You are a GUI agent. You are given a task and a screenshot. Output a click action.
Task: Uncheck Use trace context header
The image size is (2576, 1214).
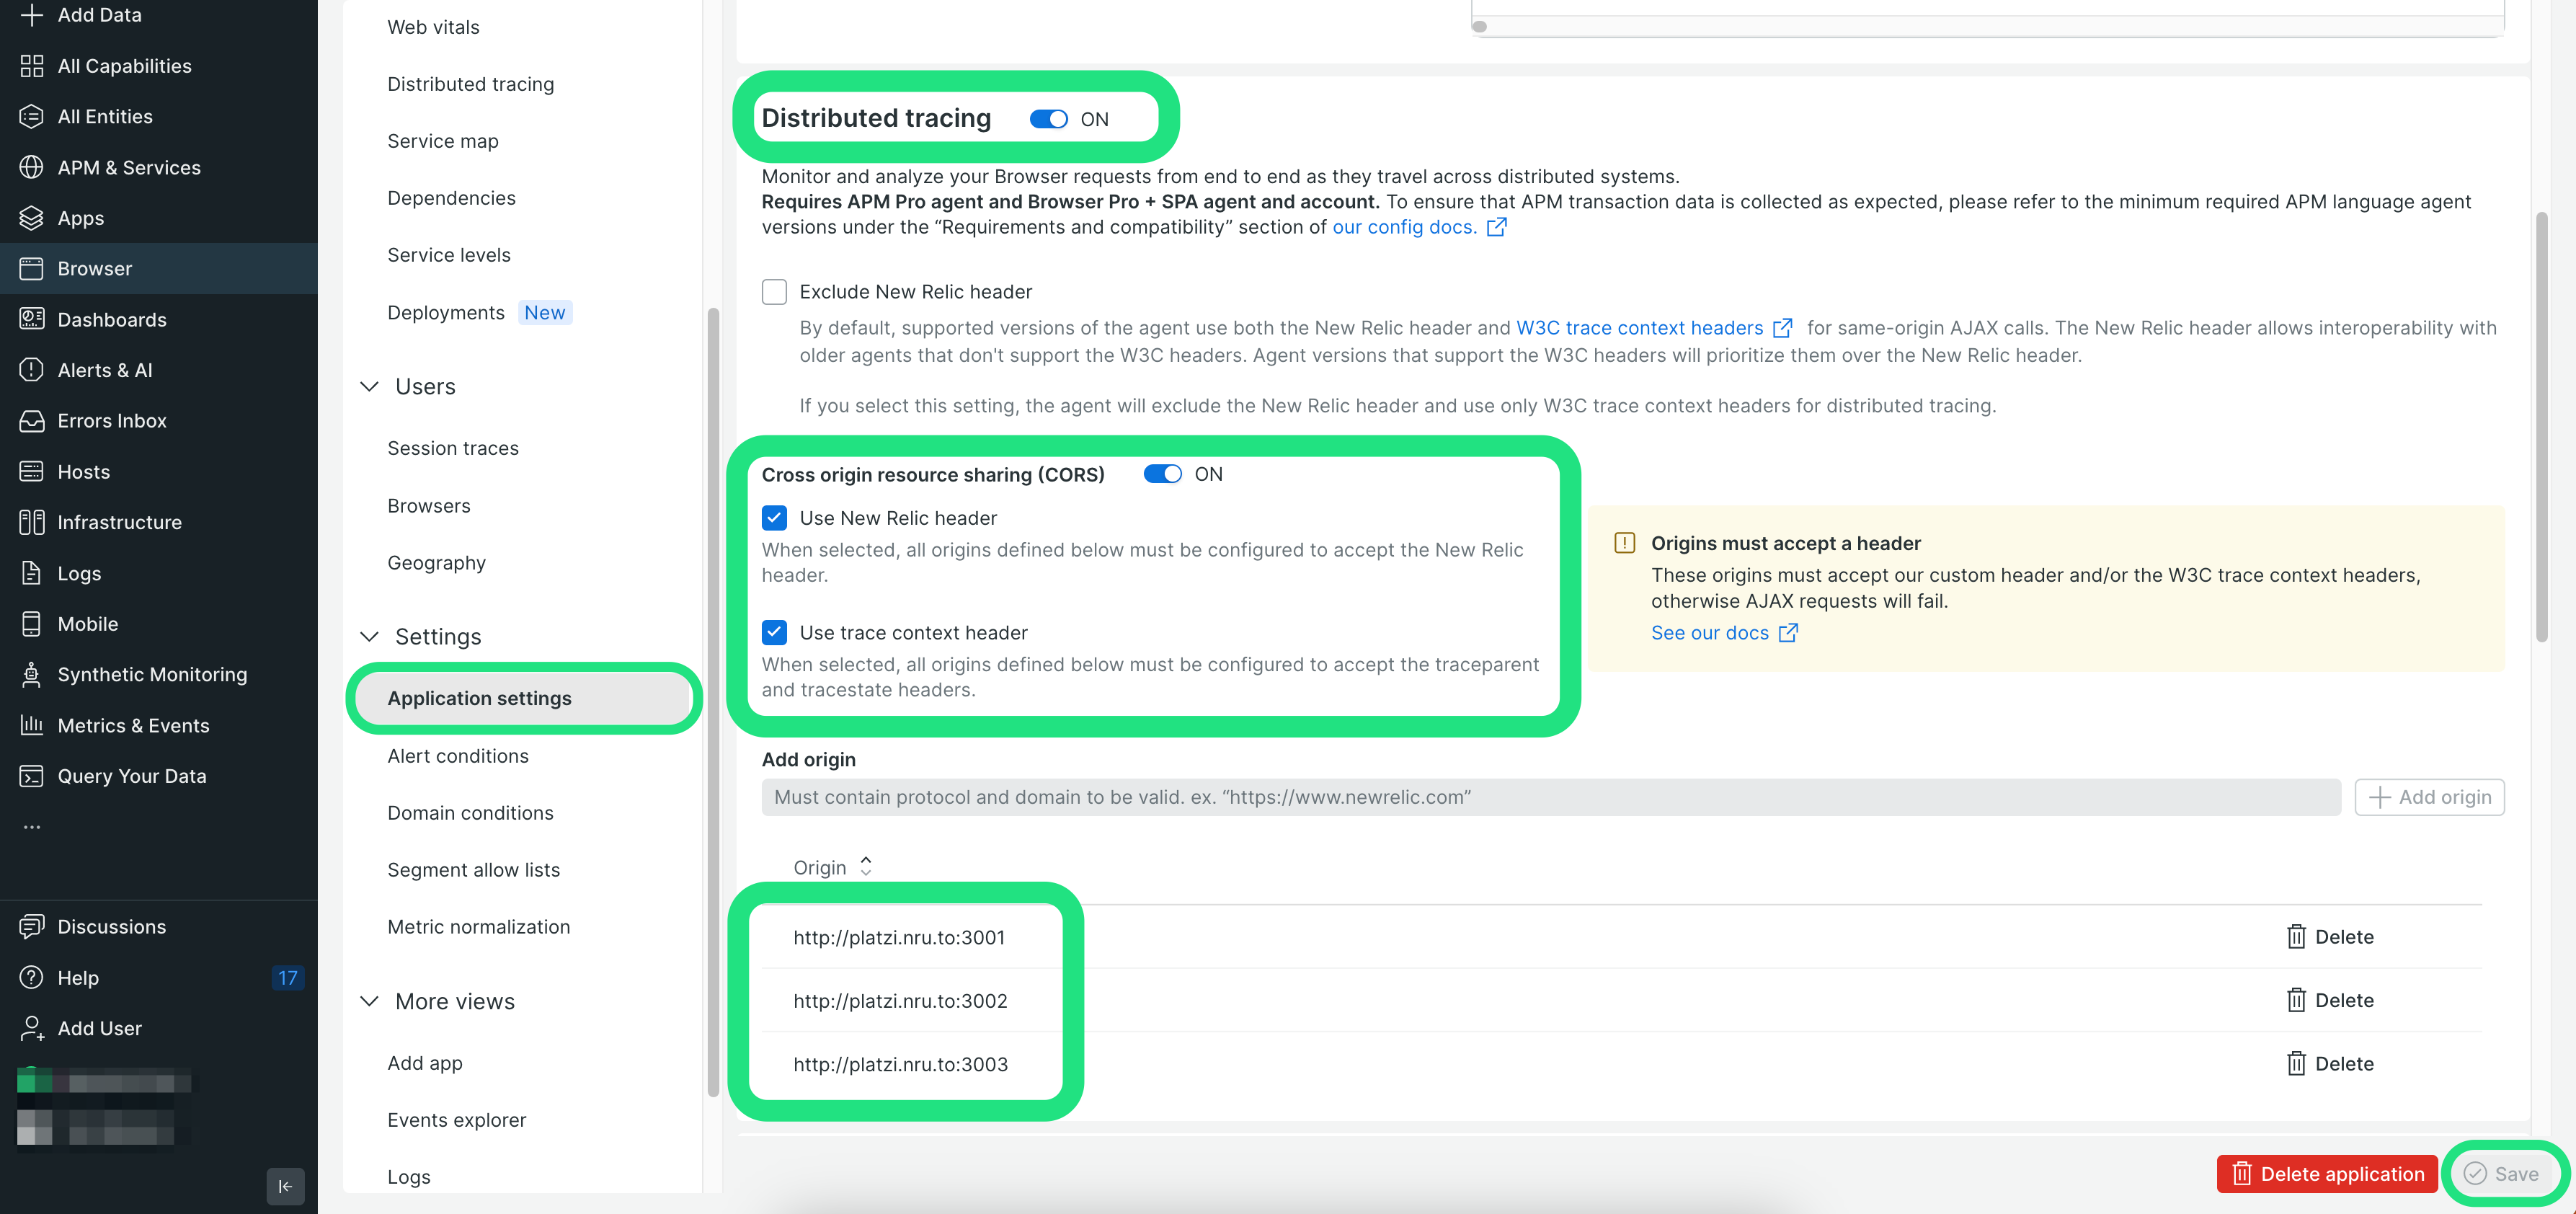[774, 633]
